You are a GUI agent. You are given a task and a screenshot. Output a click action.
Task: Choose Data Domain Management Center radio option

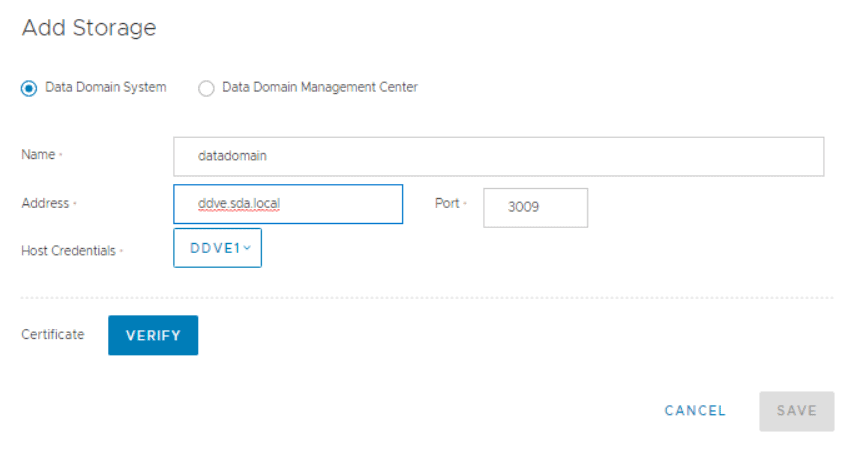(x=206, y=88)
